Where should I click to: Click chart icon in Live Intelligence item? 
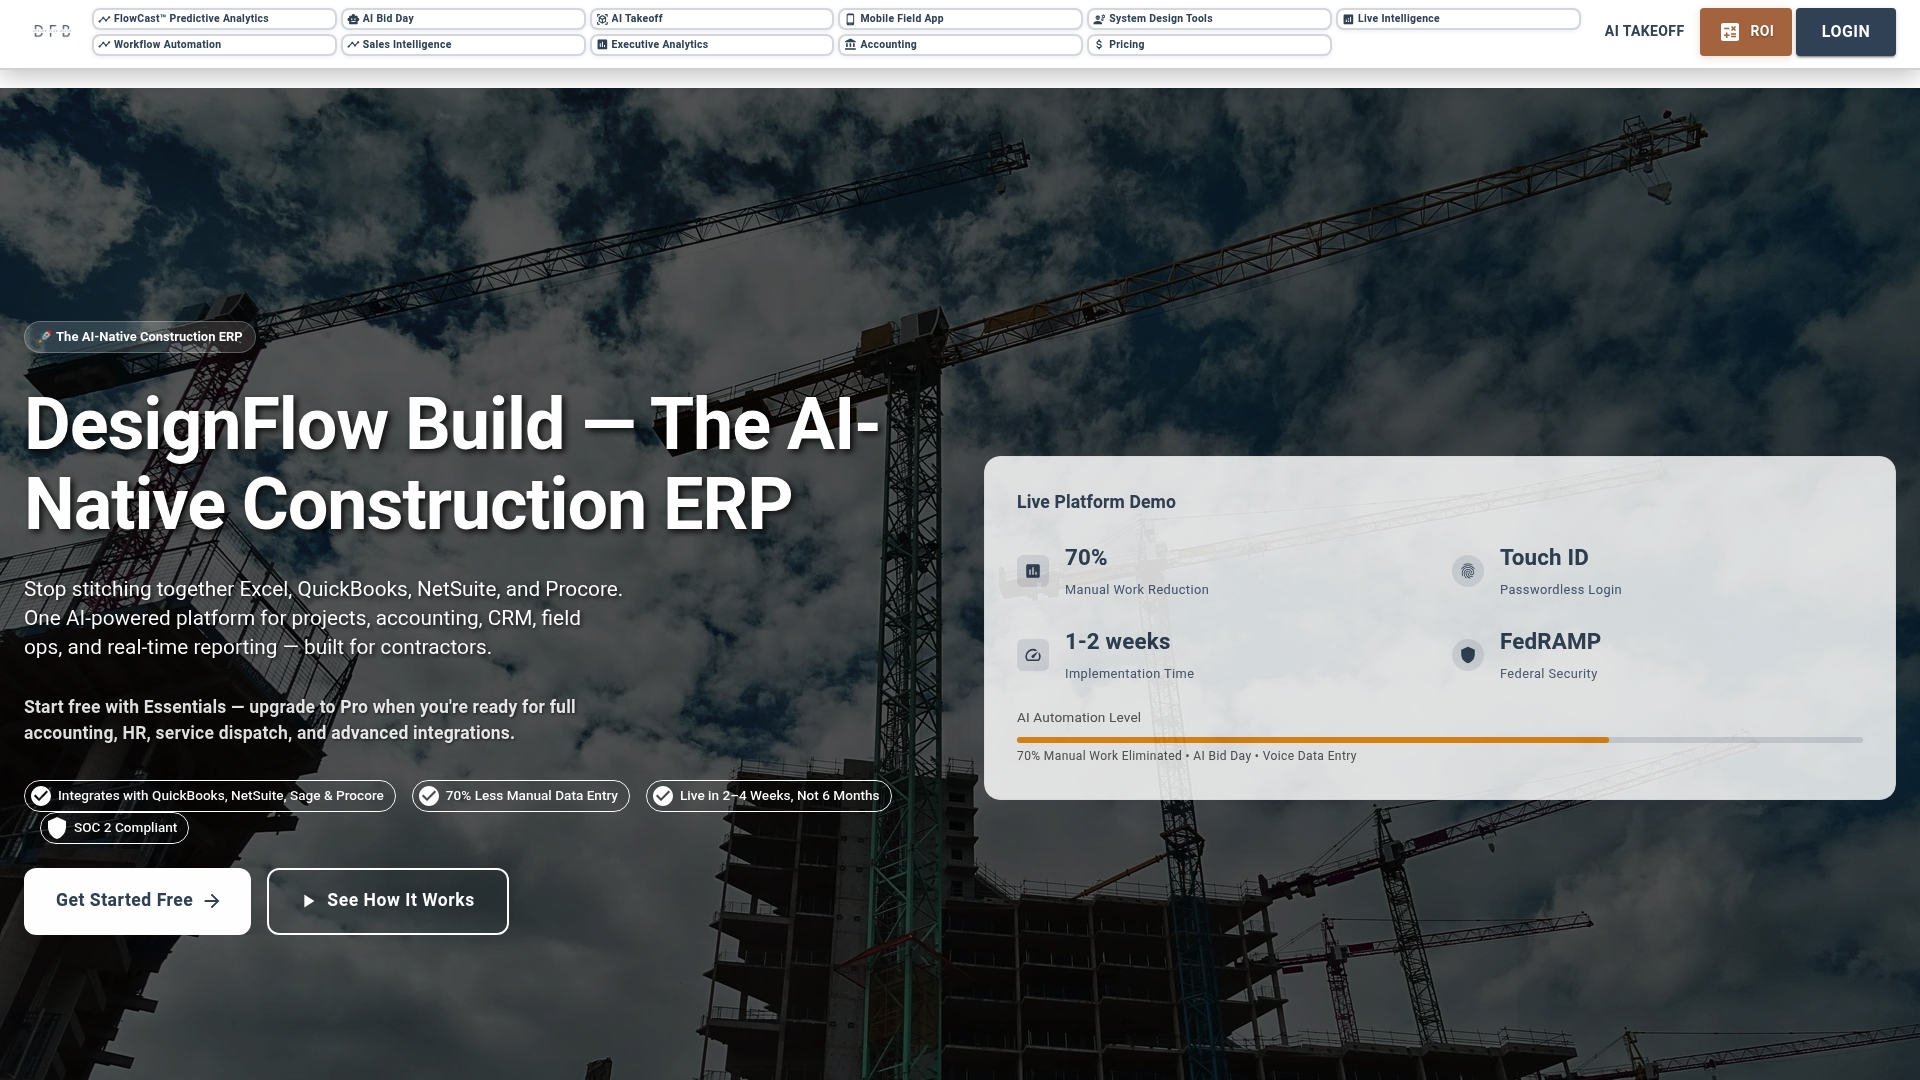[x=1348, y=19]
